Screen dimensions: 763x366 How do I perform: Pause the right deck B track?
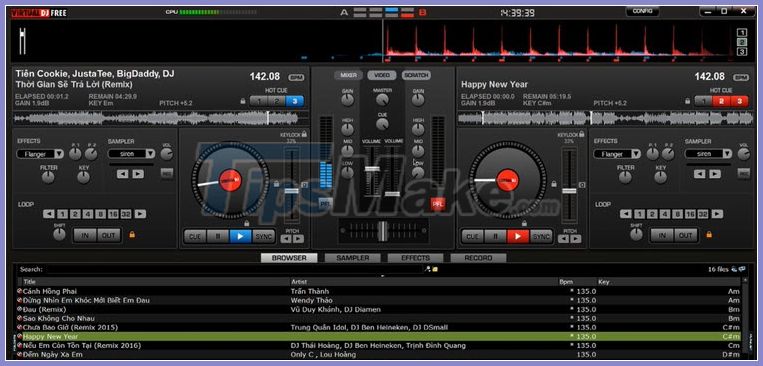click(x=495, y=237)
